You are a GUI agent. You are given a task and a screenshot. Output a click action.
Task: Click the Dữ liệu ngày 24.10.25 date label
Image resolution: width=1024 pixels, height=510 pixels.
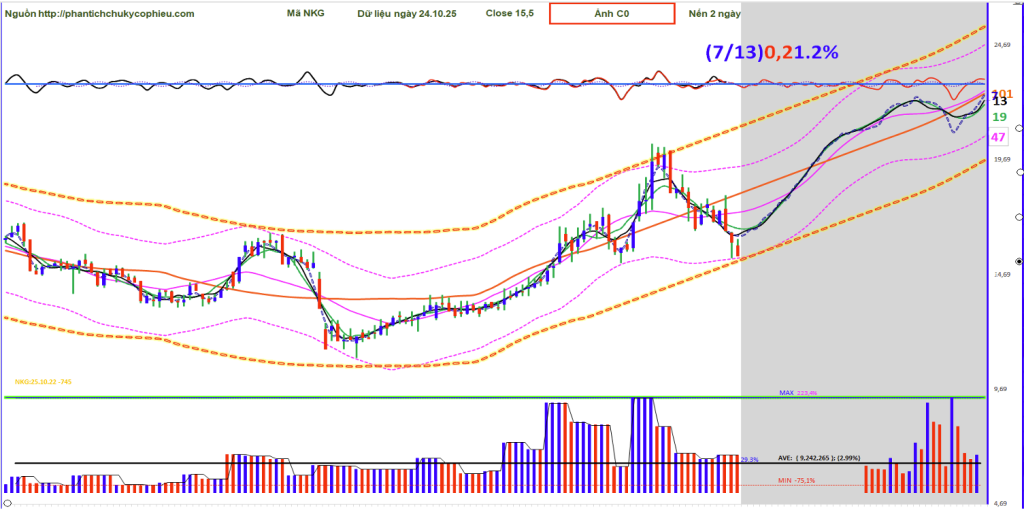point(409,14)
